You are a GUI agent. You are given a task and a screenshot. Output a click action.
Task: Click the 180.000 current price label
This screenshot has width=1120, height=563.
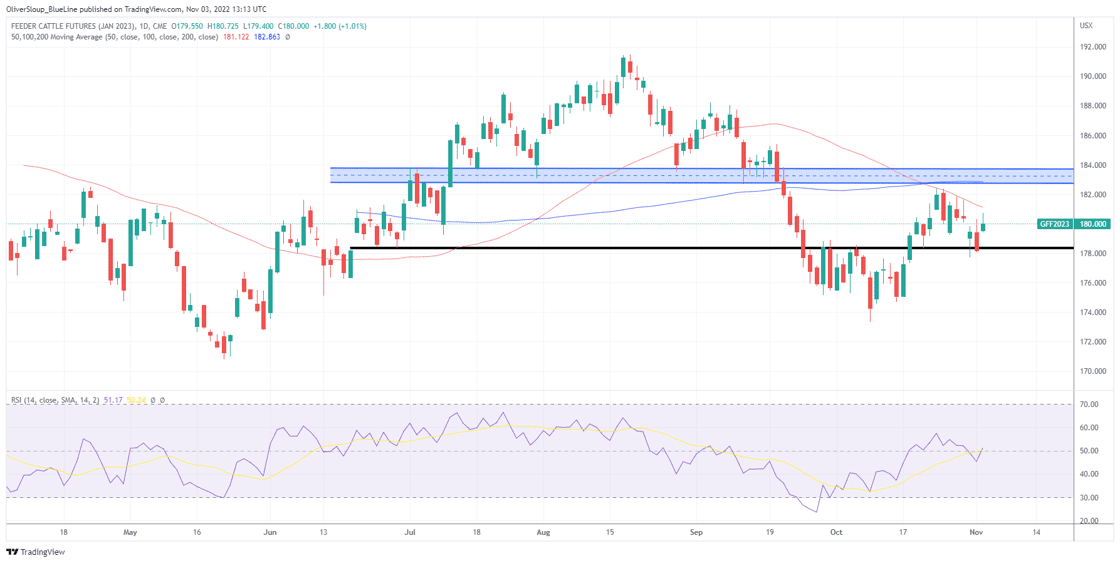coord(1092,224)
